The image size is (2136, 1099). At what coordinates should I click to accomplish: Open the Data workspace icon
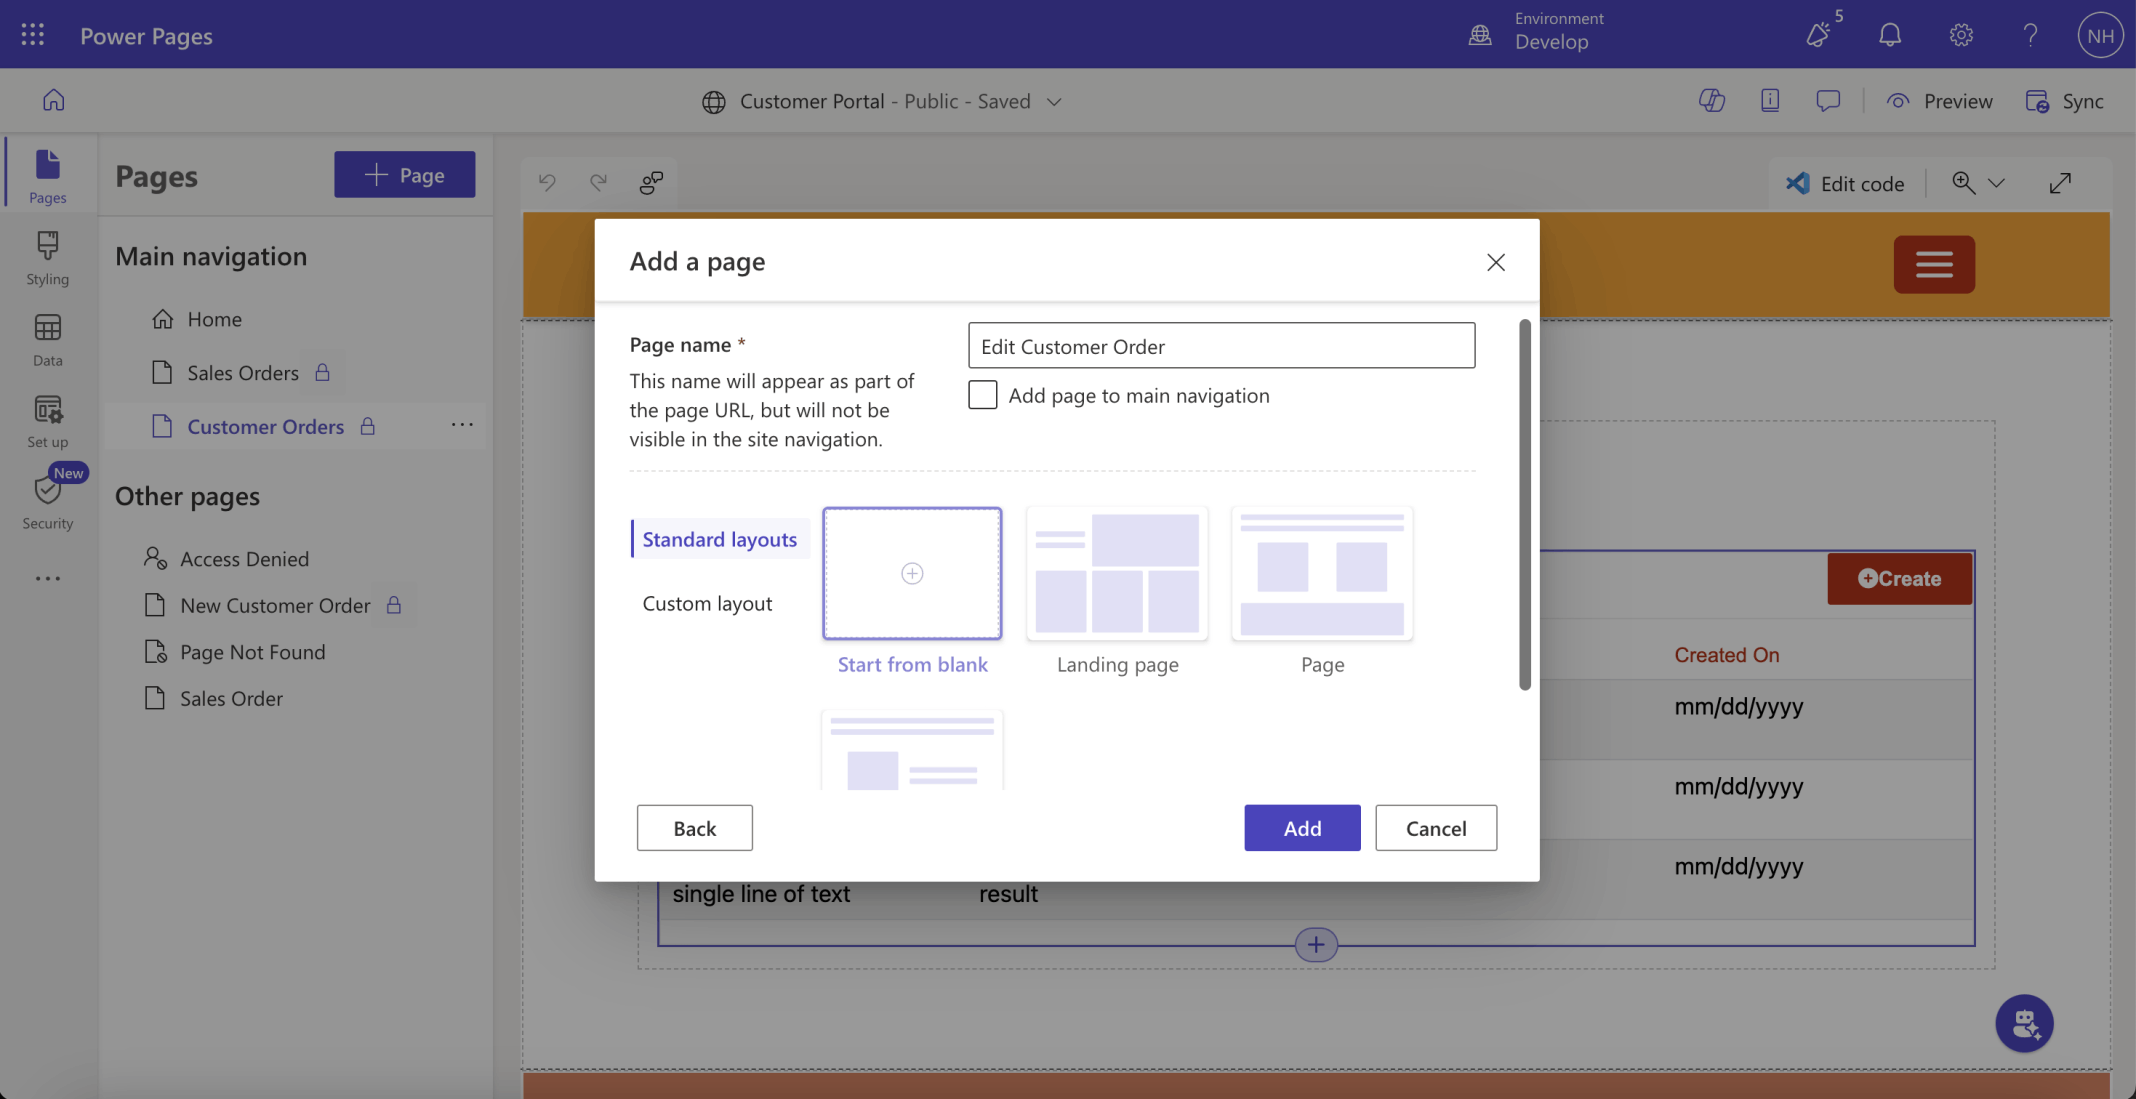point(47,339)
